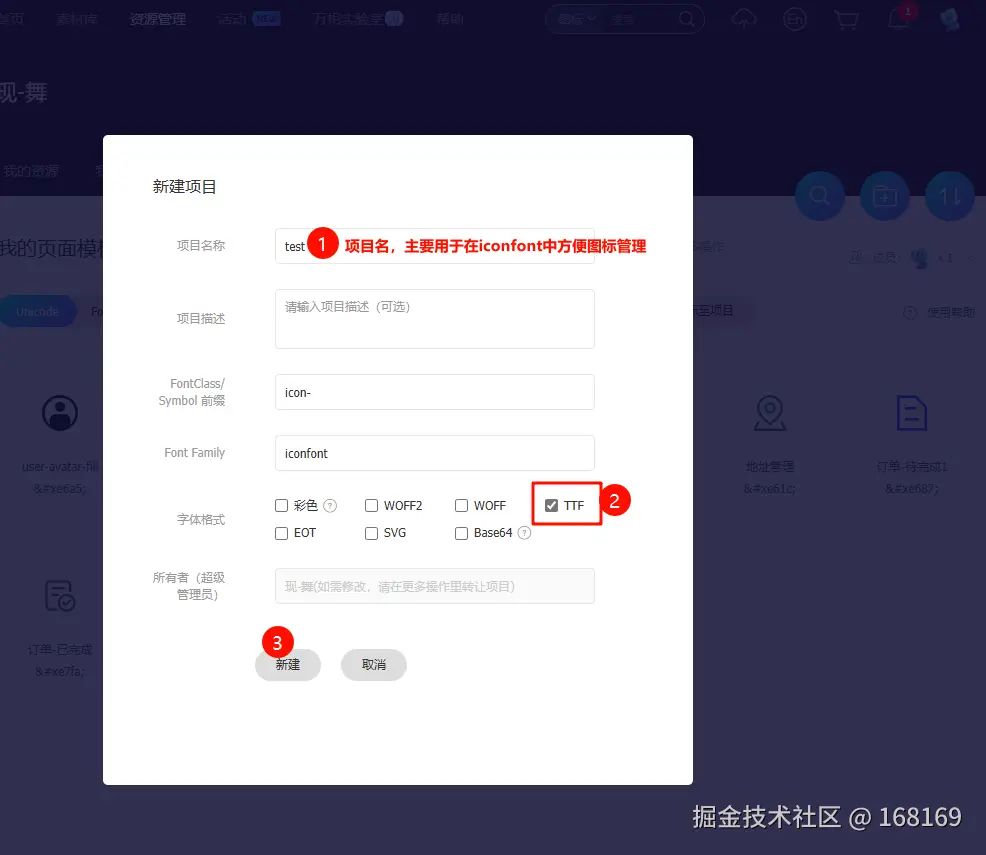986x855 pixels.
Task: Open the help icon next to 彩色
Action: 330,505
